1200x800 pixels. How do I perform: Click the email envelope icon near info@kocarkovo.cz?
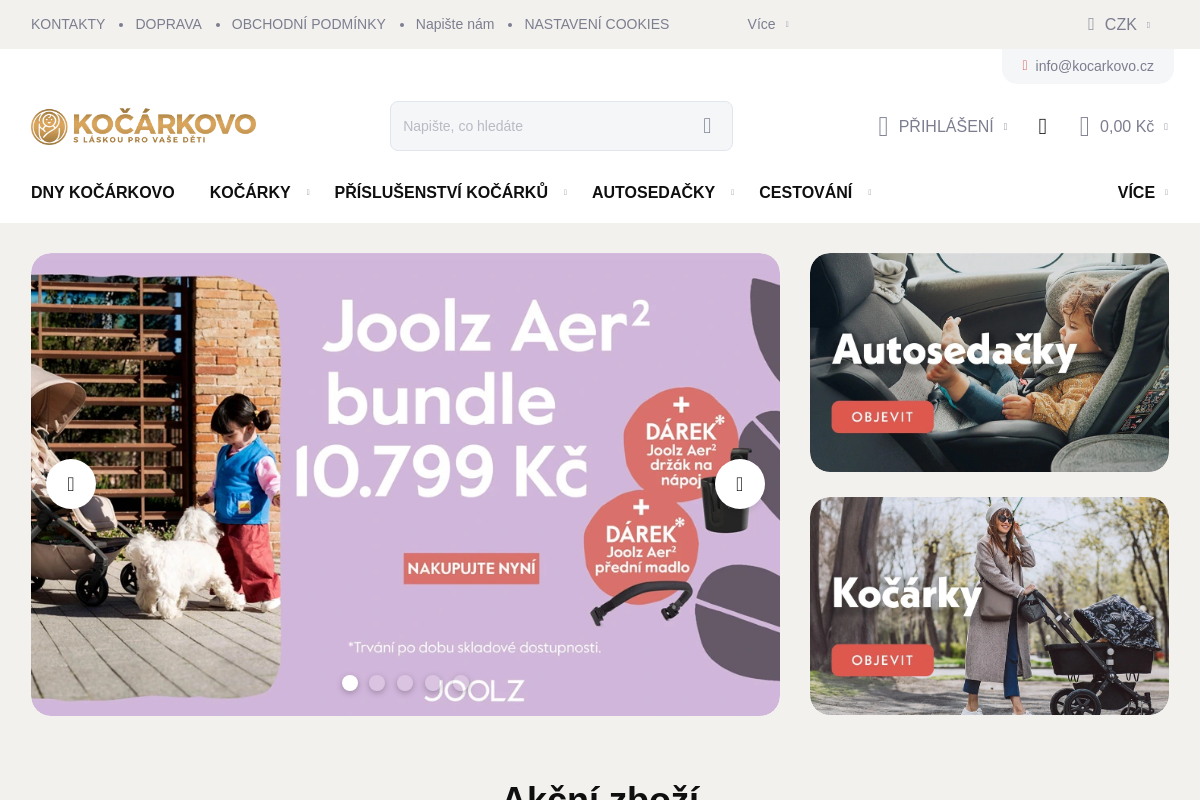point(1025,66)
